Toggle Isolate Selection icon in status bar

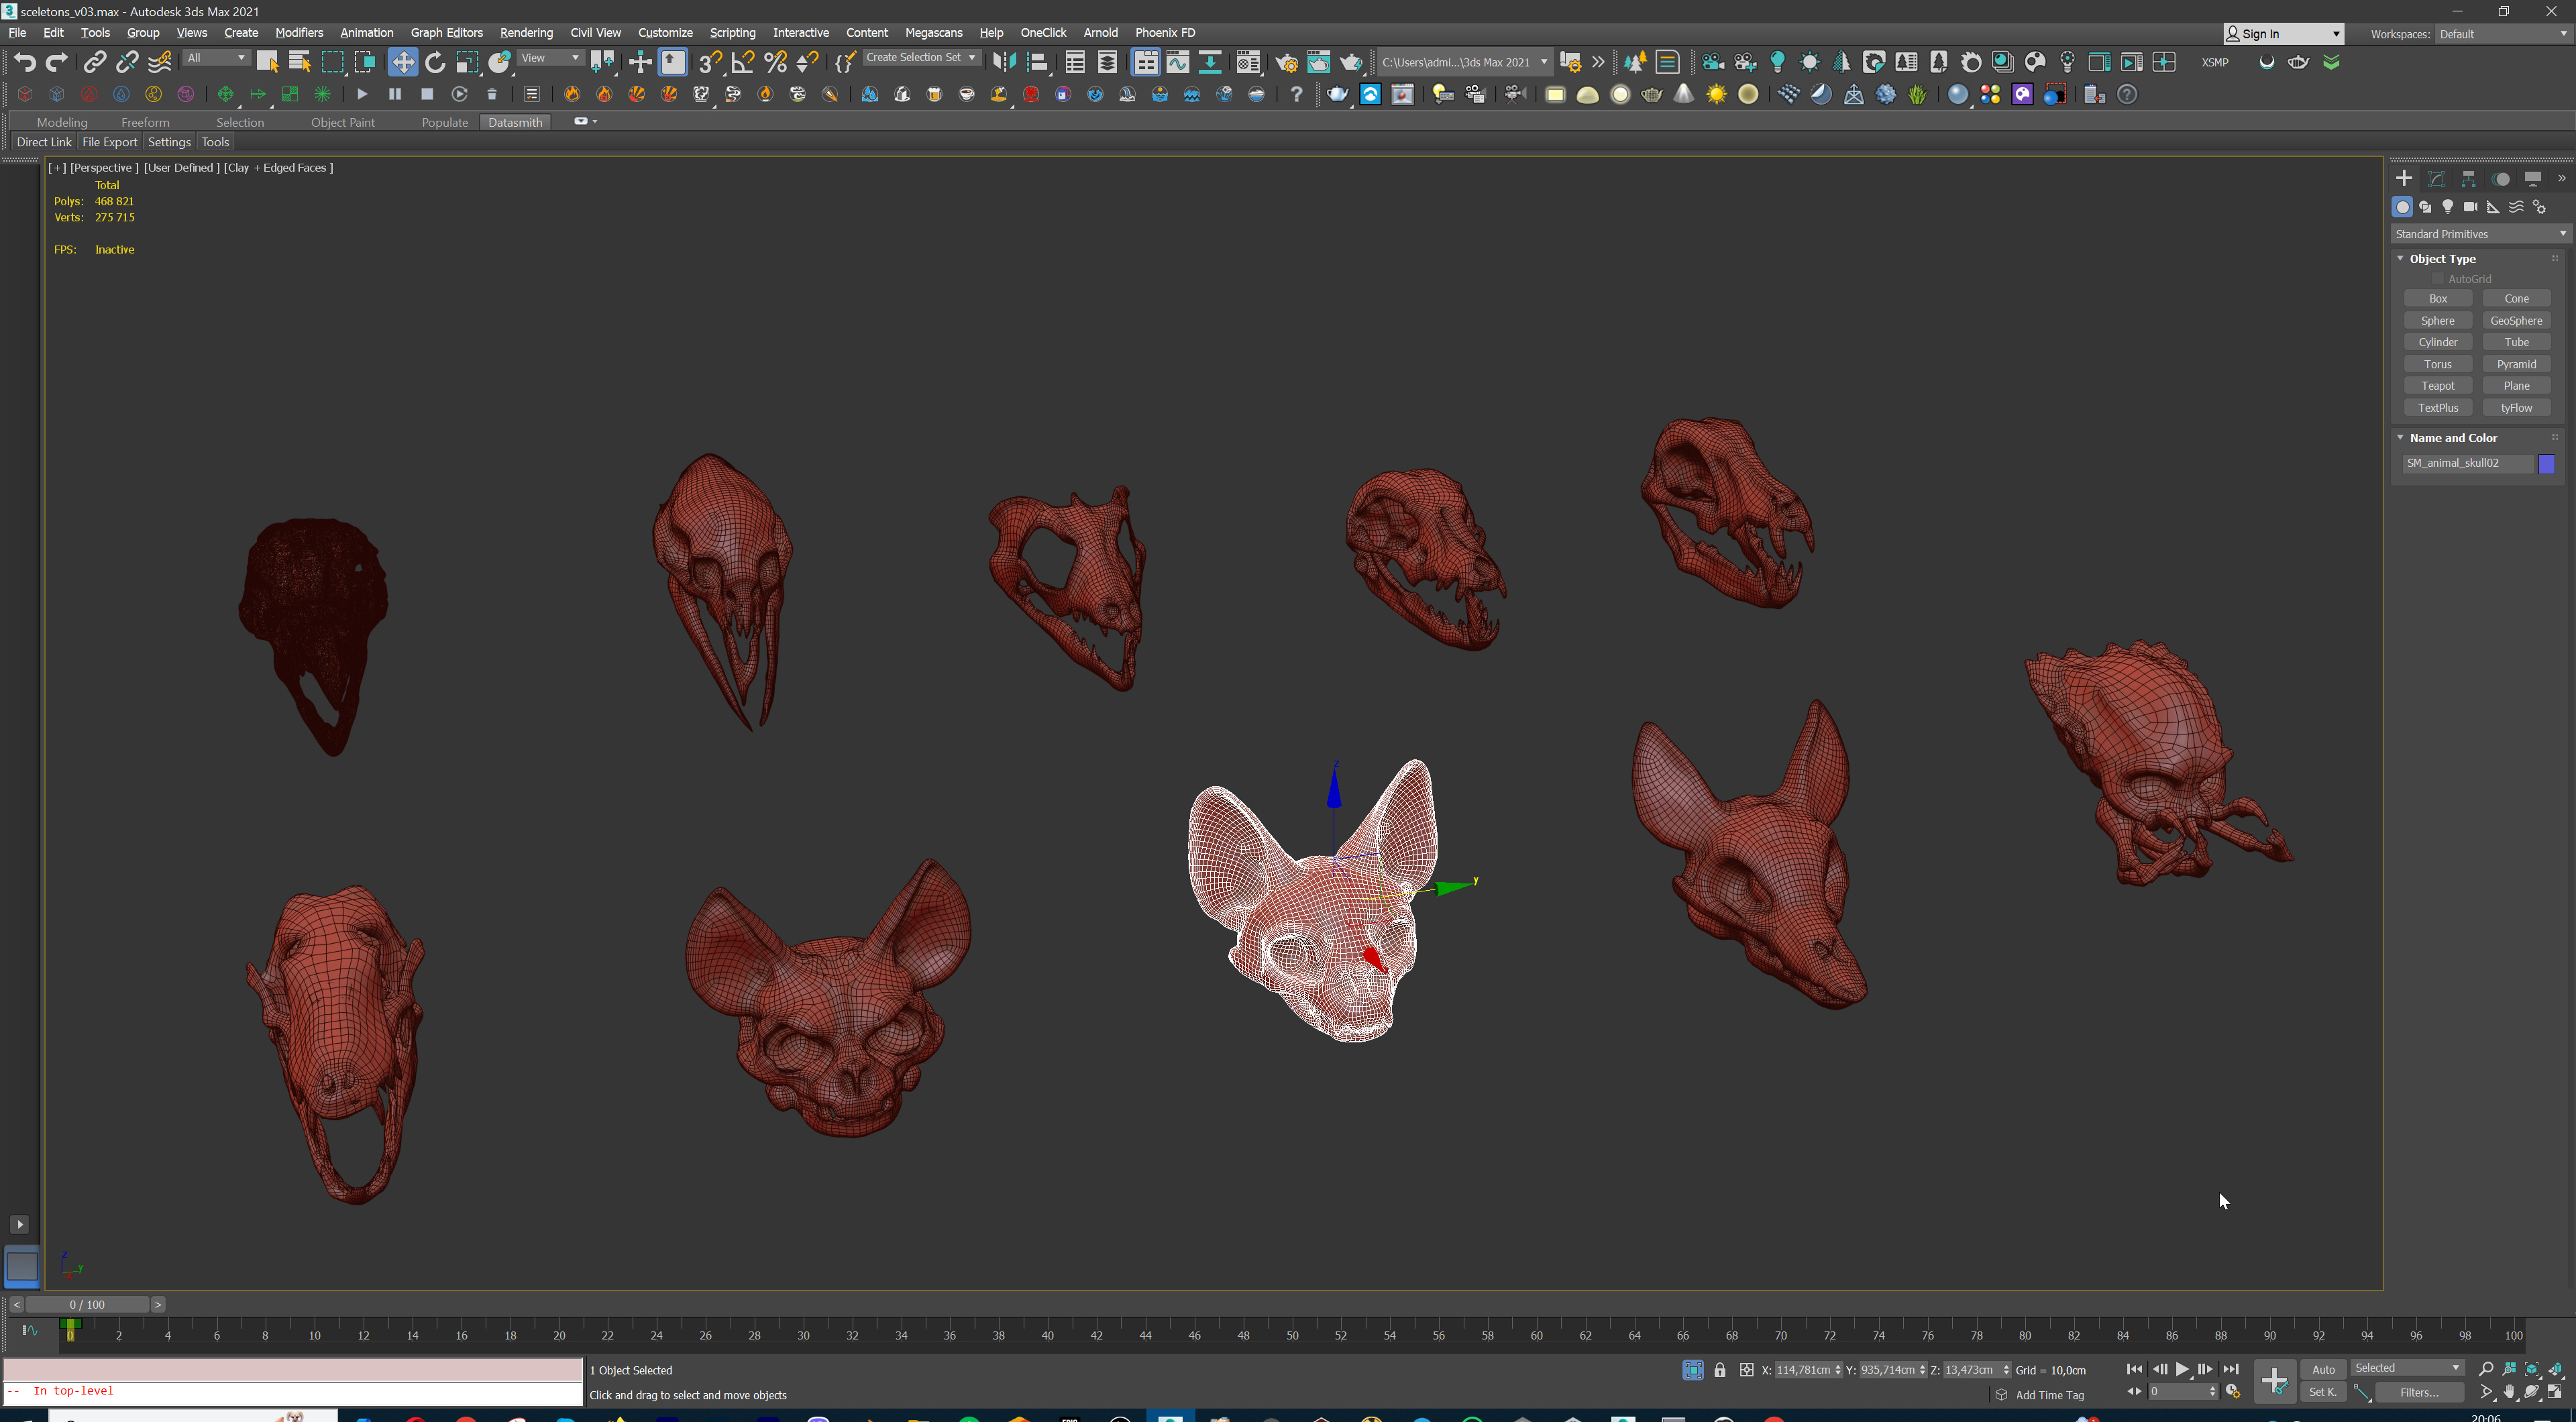click(x=1692, y=1370)
